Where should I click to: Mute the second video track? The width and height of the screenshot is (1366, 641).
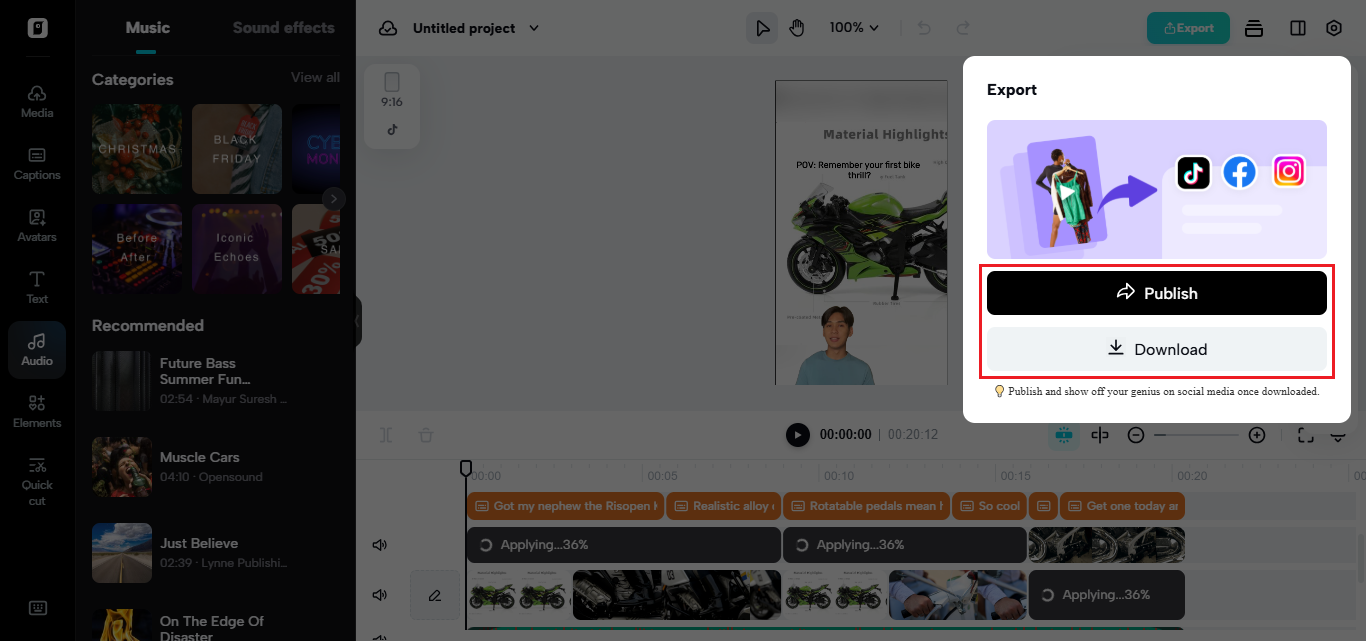[x=380, y=595]
